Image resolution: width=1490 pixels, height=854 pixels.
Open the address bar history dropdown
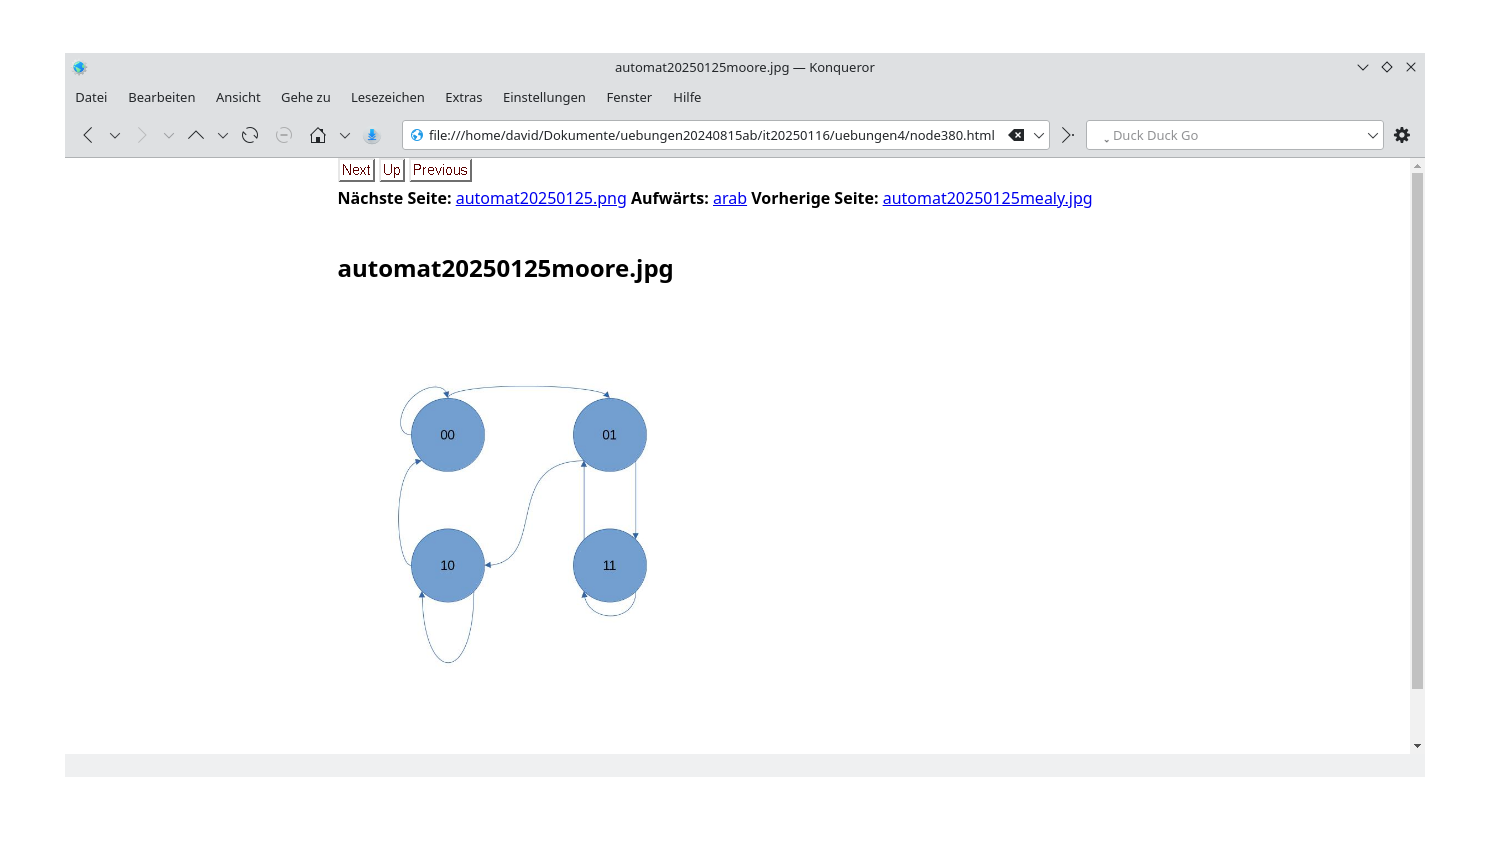(1040, 135)
